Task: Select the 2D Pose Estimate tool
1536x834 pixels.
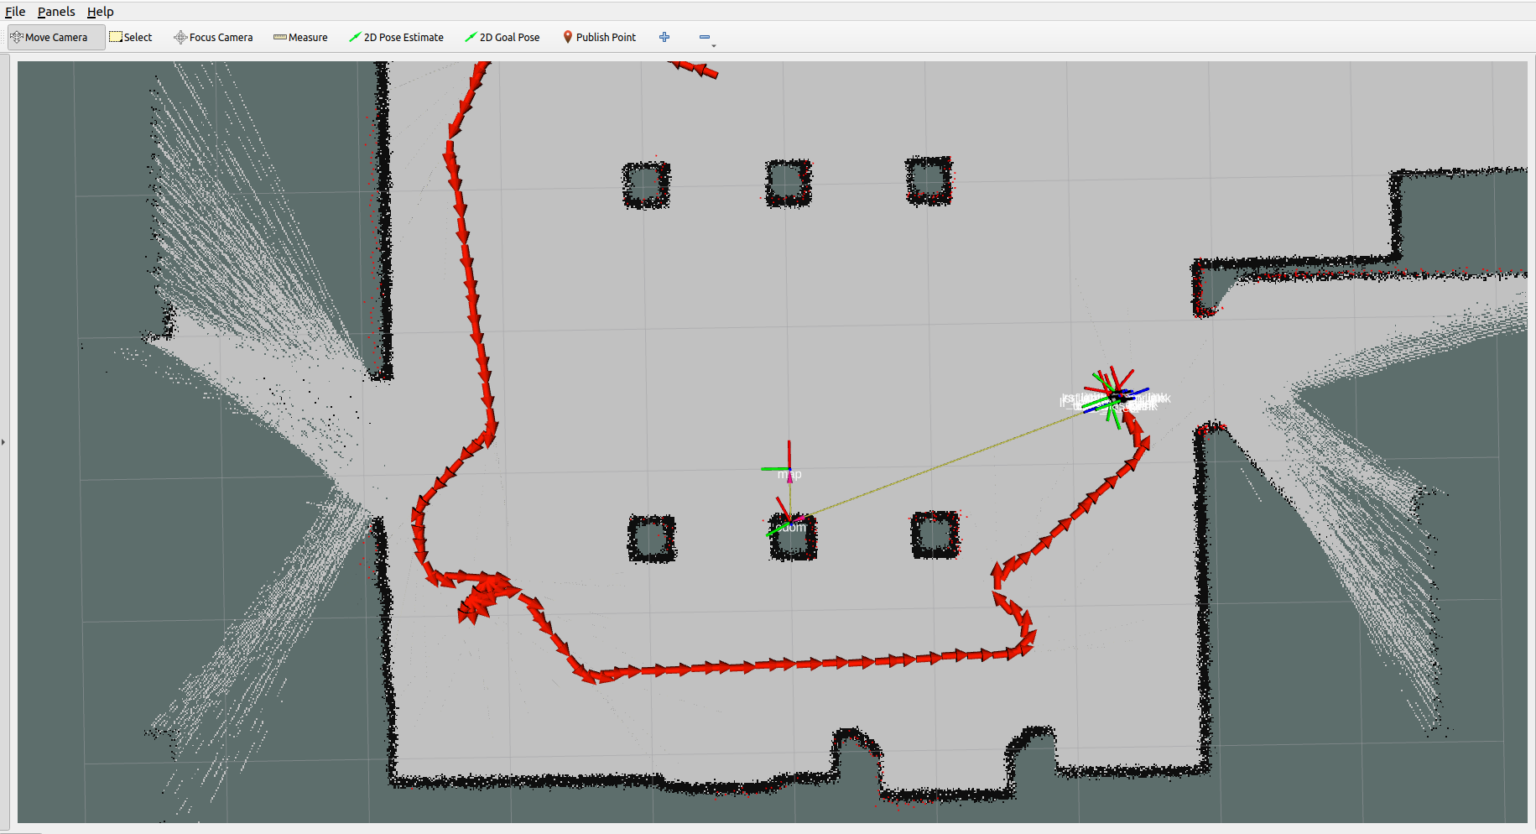Action: [396, 37]
